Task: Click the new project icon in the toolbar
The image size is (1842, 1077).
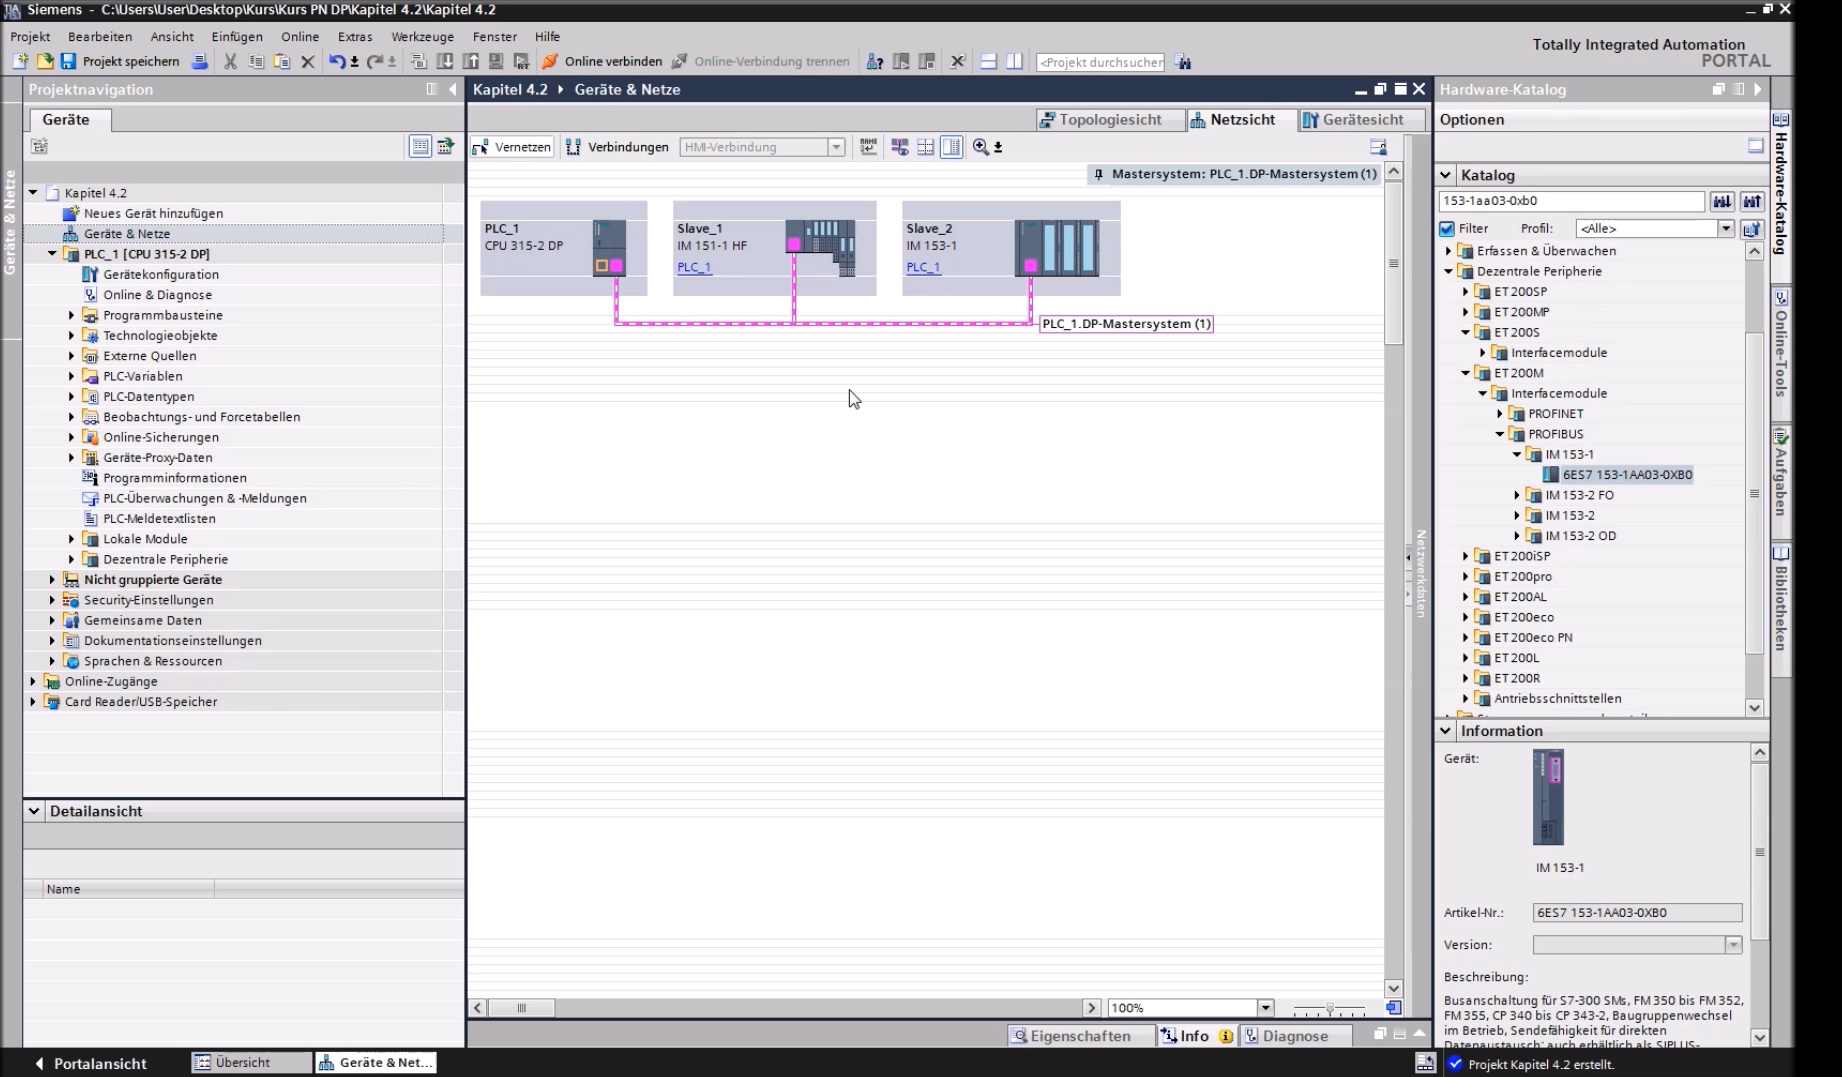Action: [x=20, y=62]
